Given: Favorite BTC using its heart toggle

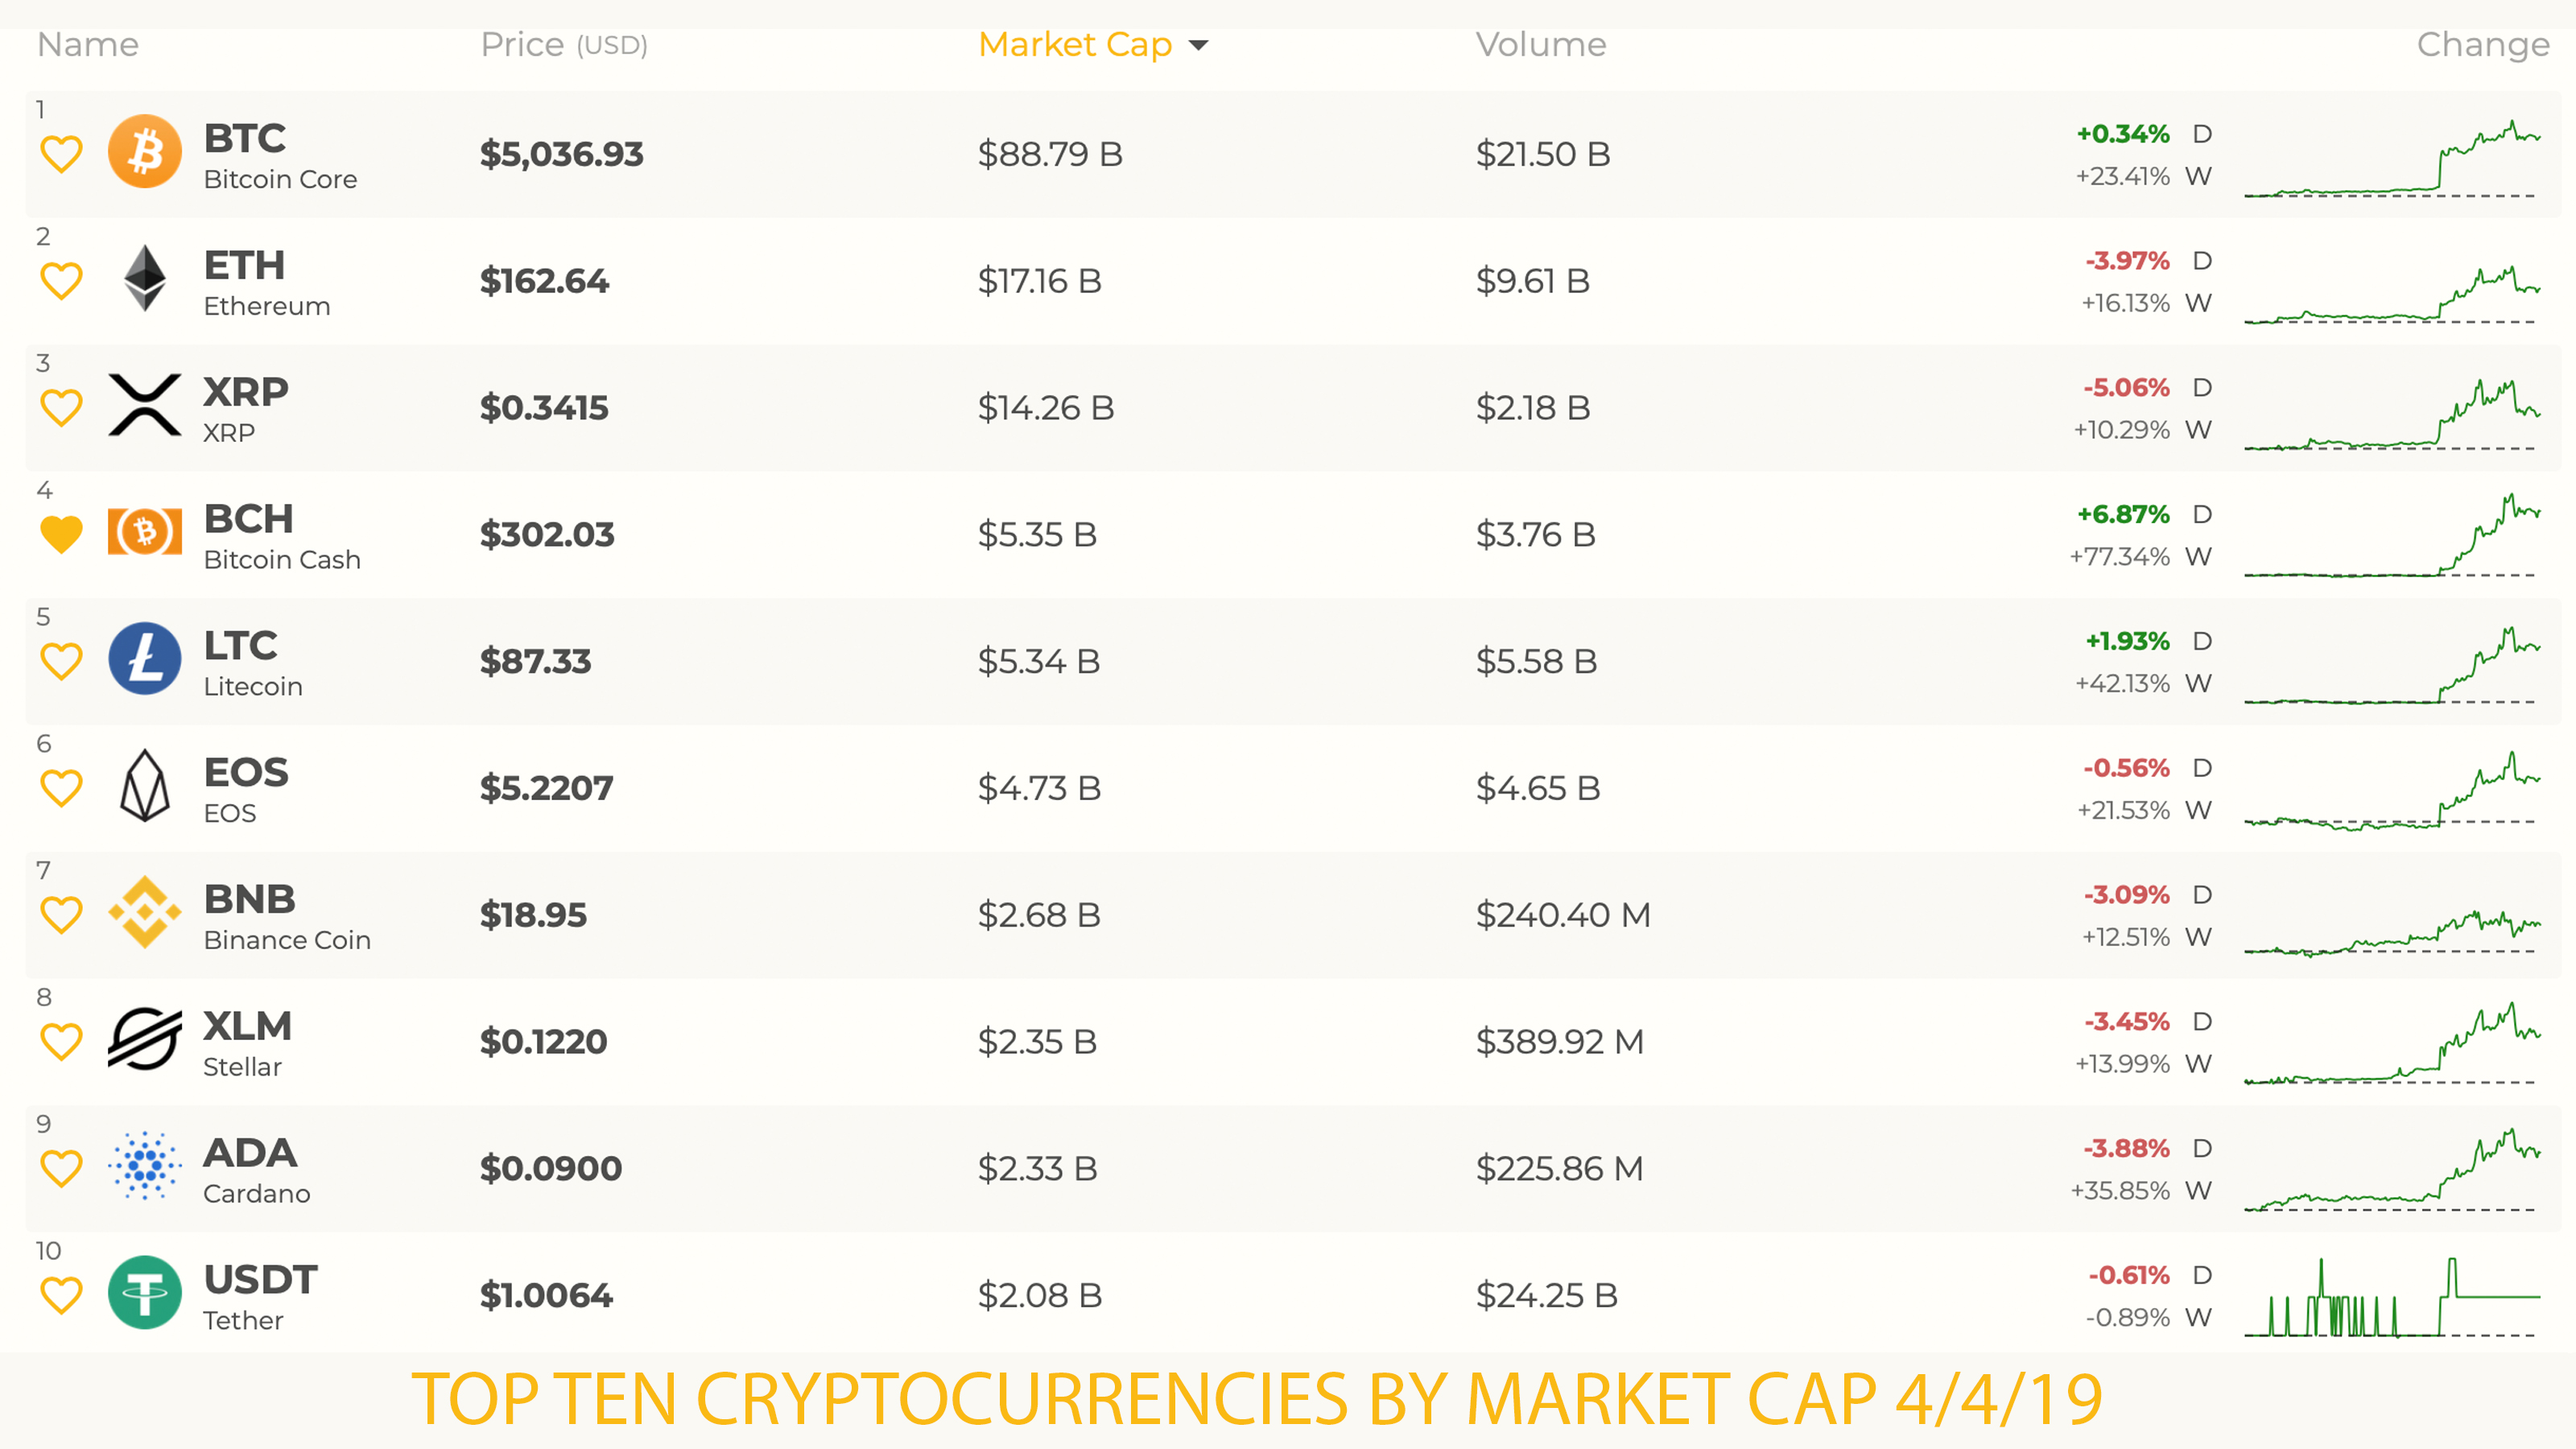Looking at the screenshot, I should coord(61,153).
